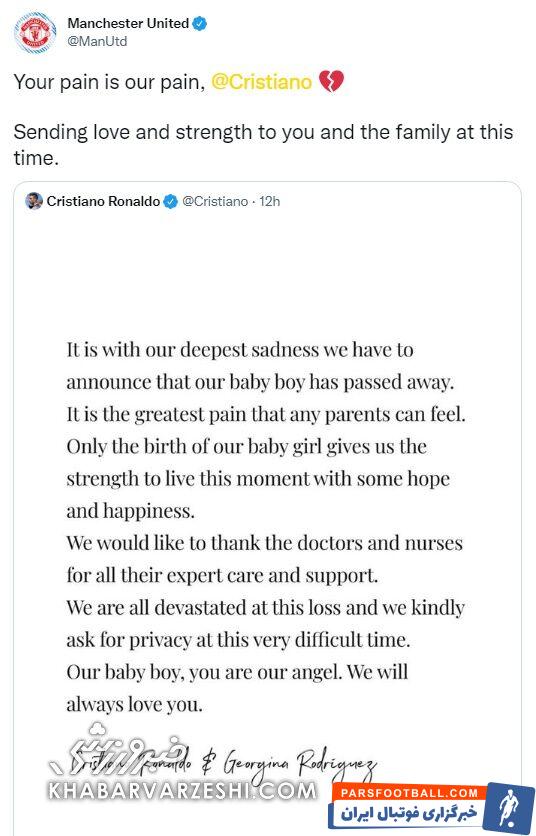The height and width of the screenshot is (836, 536).
Task: Follow the yellow @Cristiano mention
Action: [261, 82]
